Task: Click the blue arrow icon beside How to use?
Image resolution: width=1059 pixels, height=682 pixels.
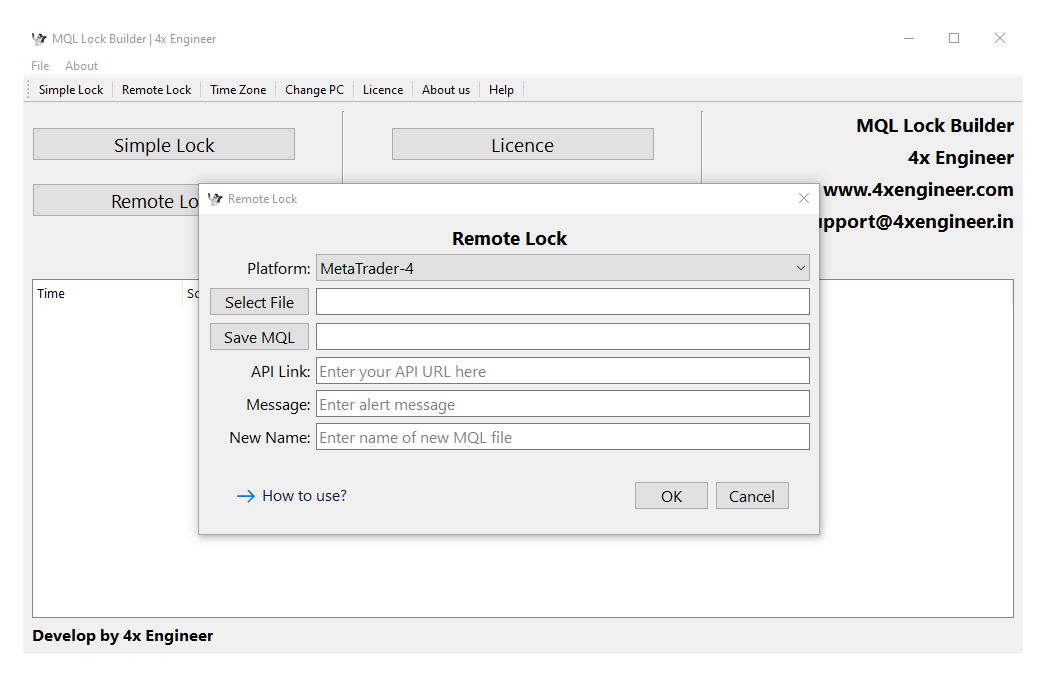Action: [246, 496]
